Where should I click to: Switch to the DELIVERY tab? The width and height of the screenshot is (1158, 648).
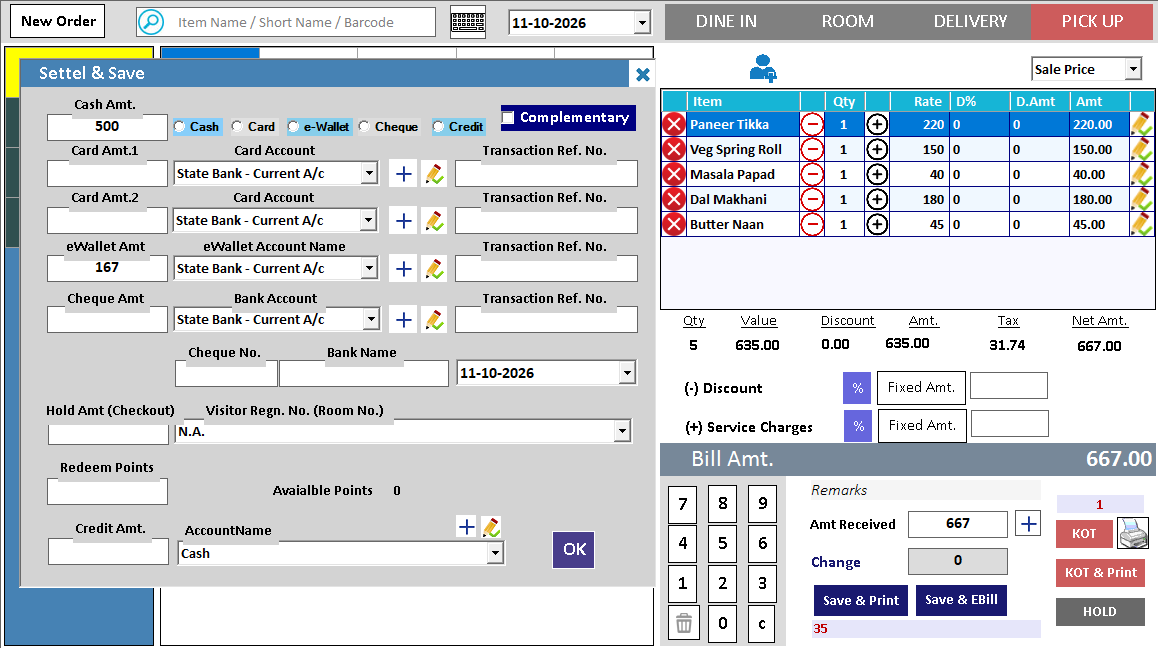click(x=970, y=21)
